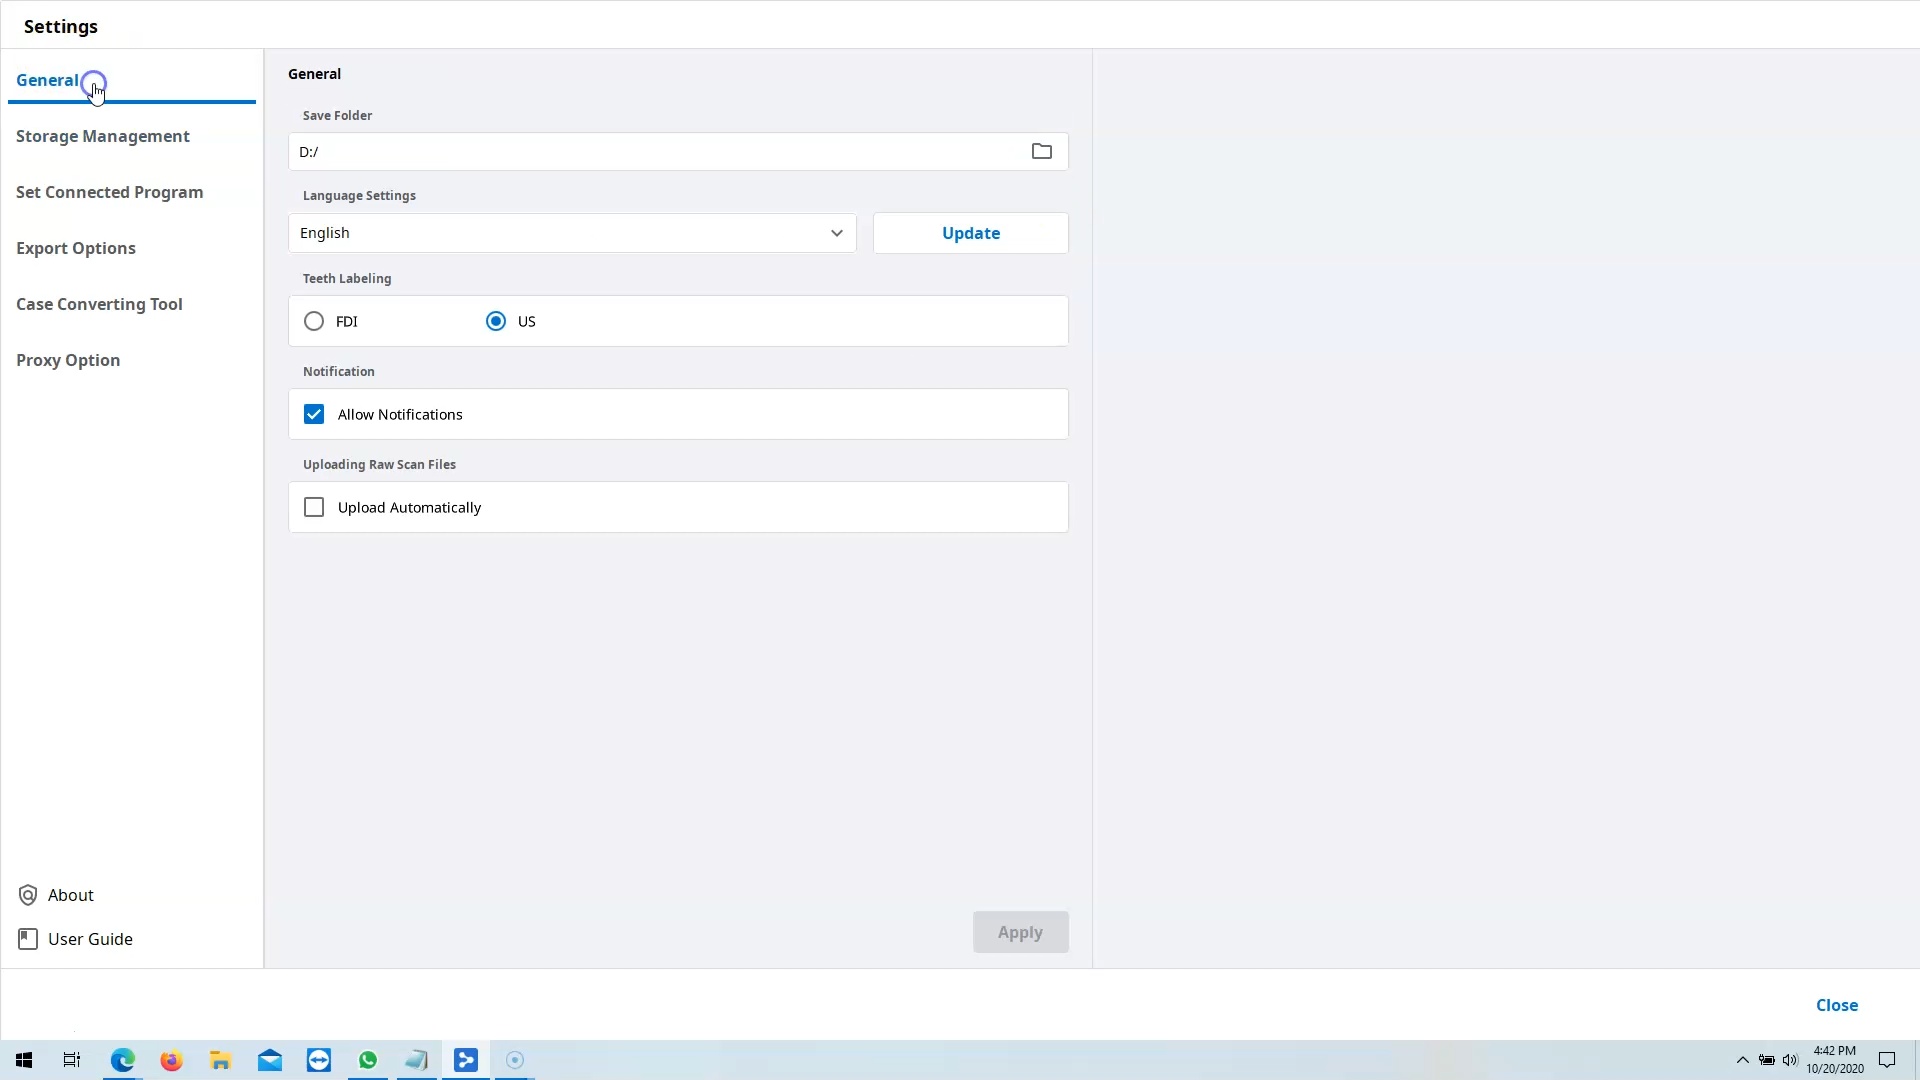The height and width of the screenshot is (1080, 1920).
Task: Select the FDI teeth labeling option
Action: click(314, 321)
